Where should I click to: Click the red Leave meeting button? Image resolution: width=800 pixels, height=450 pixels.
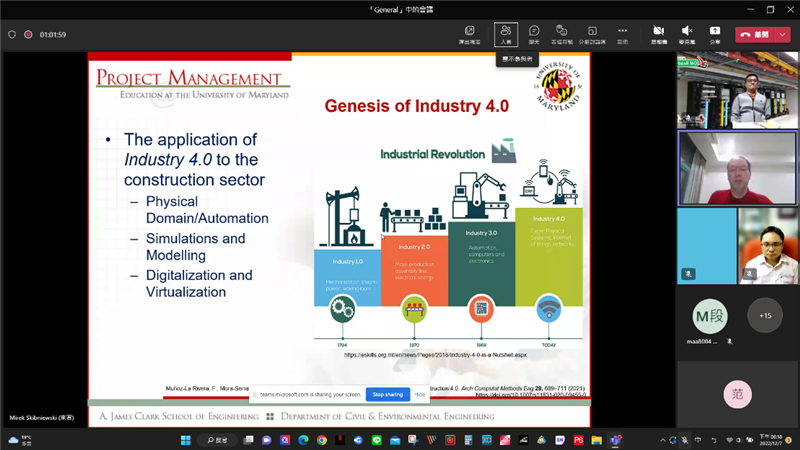(755, 34)
